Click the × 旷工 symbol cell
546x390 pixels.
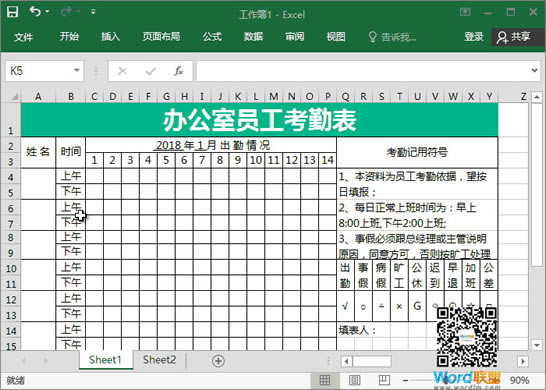coord(399,306)
